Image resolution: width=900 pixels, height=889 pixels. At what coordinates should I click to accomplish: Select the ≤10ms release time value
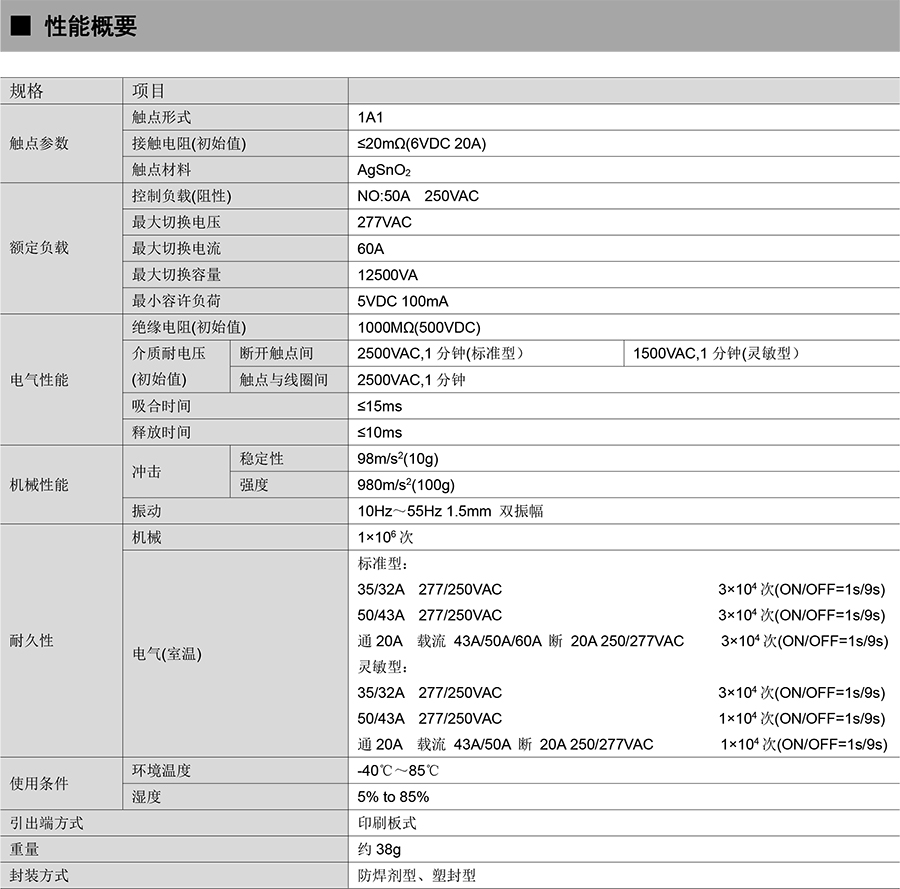[380, 432]
